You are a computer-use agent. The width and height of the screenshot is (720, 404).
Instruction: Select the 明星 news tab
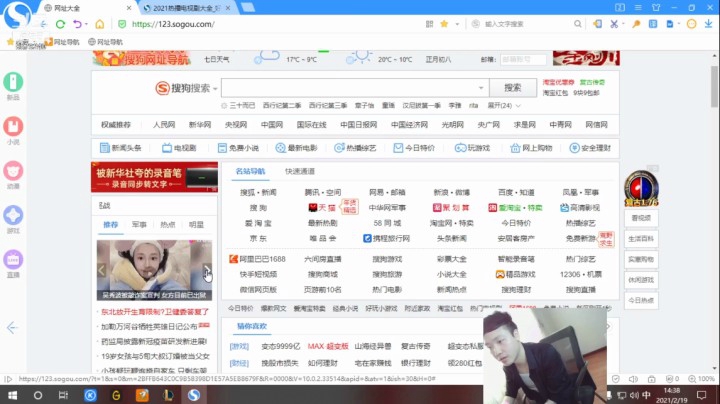(196, 225)
